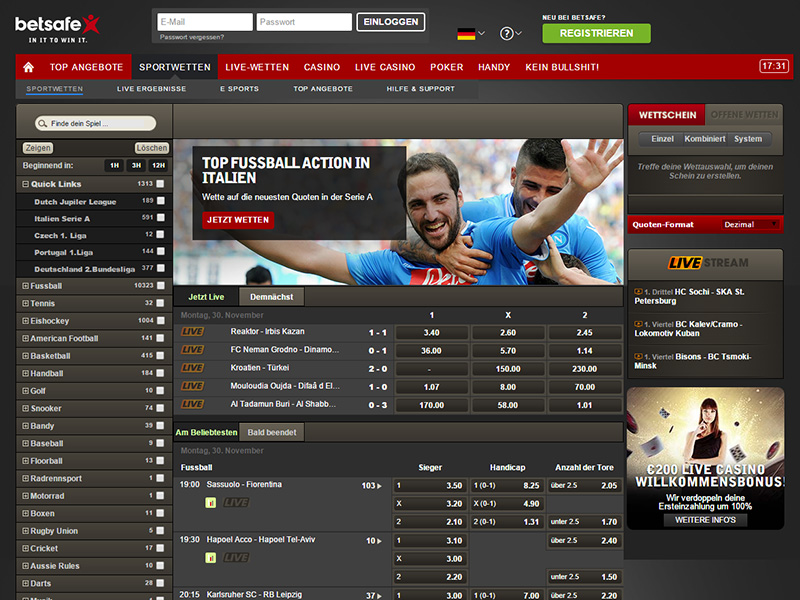Check the Fussball checkbox
Image resolution: width=800 pixels, height=600 pixels.
(160, 286)
